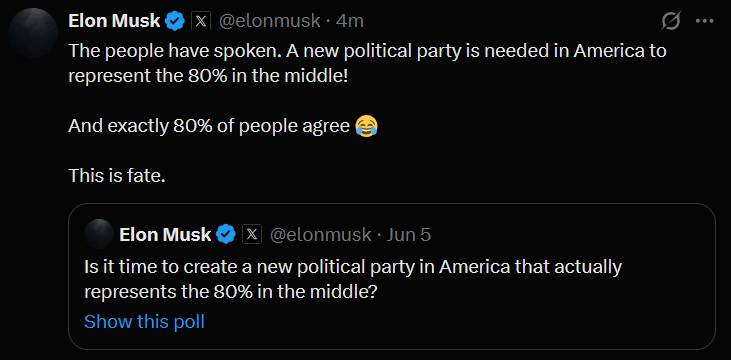Click the X affiliate badge in the quoted post
Screen dimensions: 731x360
point(252,235)
